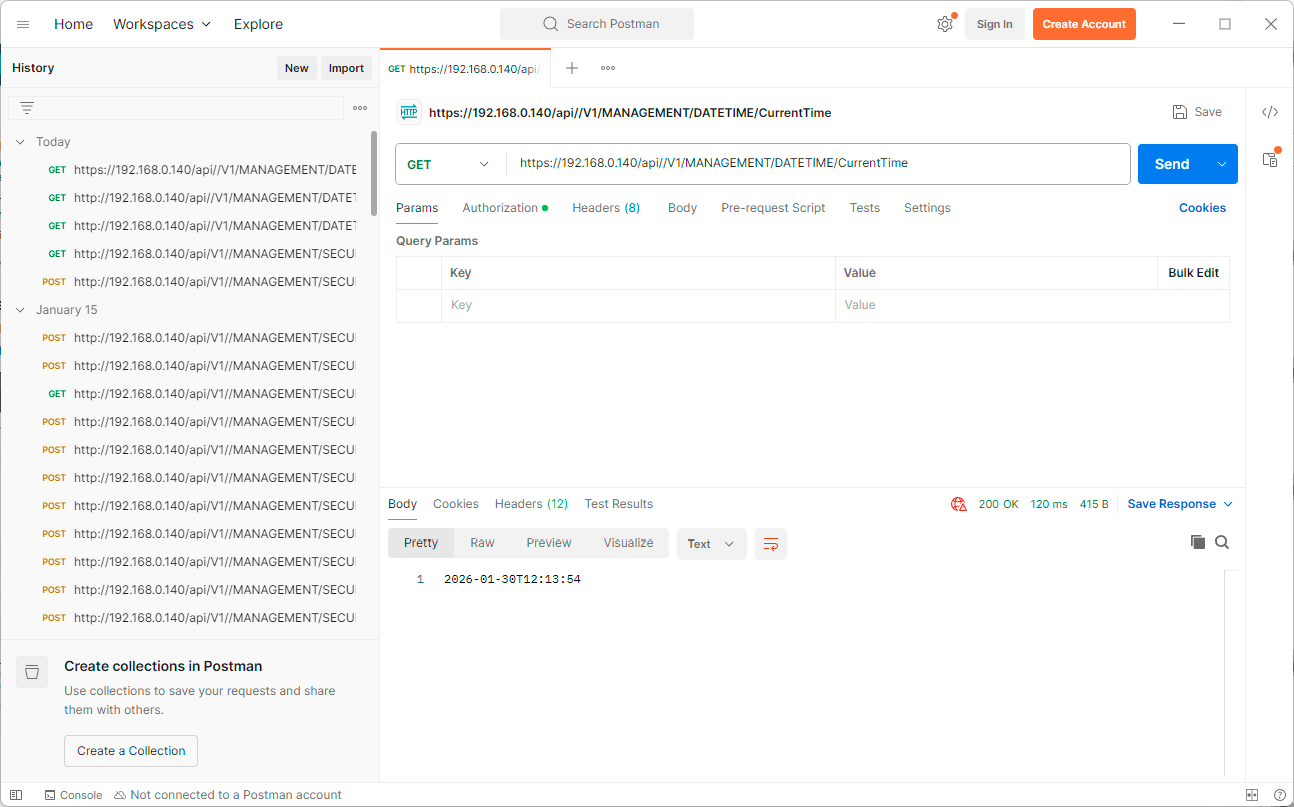Add a new request tab with plus icon
This screenshot has width=1294, height=807.
[572, 68]
